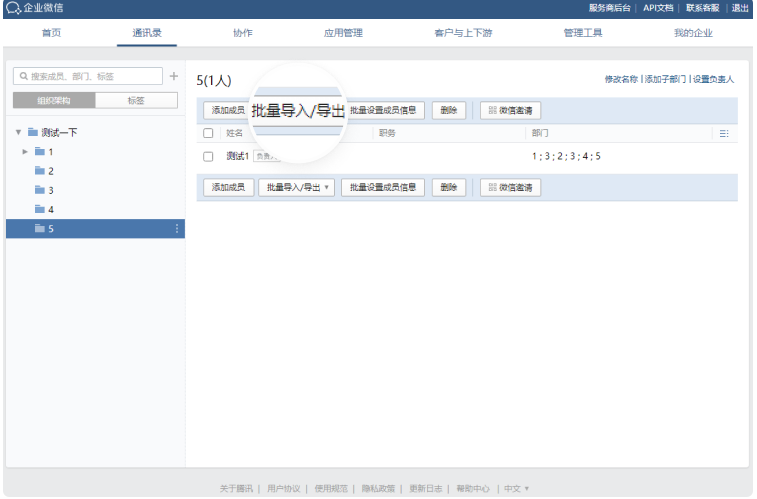The width and height of the screenshot is (757, 499).
Task: Open the 我的企业 tab
Action: point(693,33)
